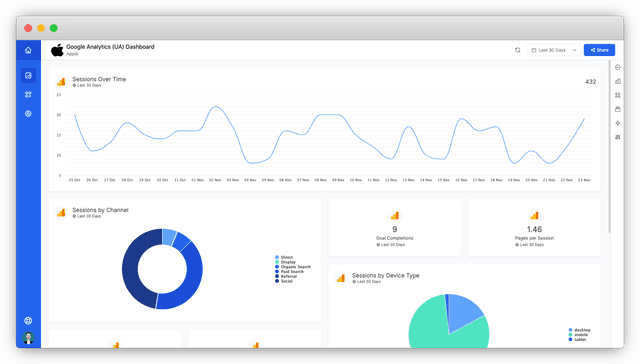Select the dashboard report icon in sidebar

(x=28, y=75)
